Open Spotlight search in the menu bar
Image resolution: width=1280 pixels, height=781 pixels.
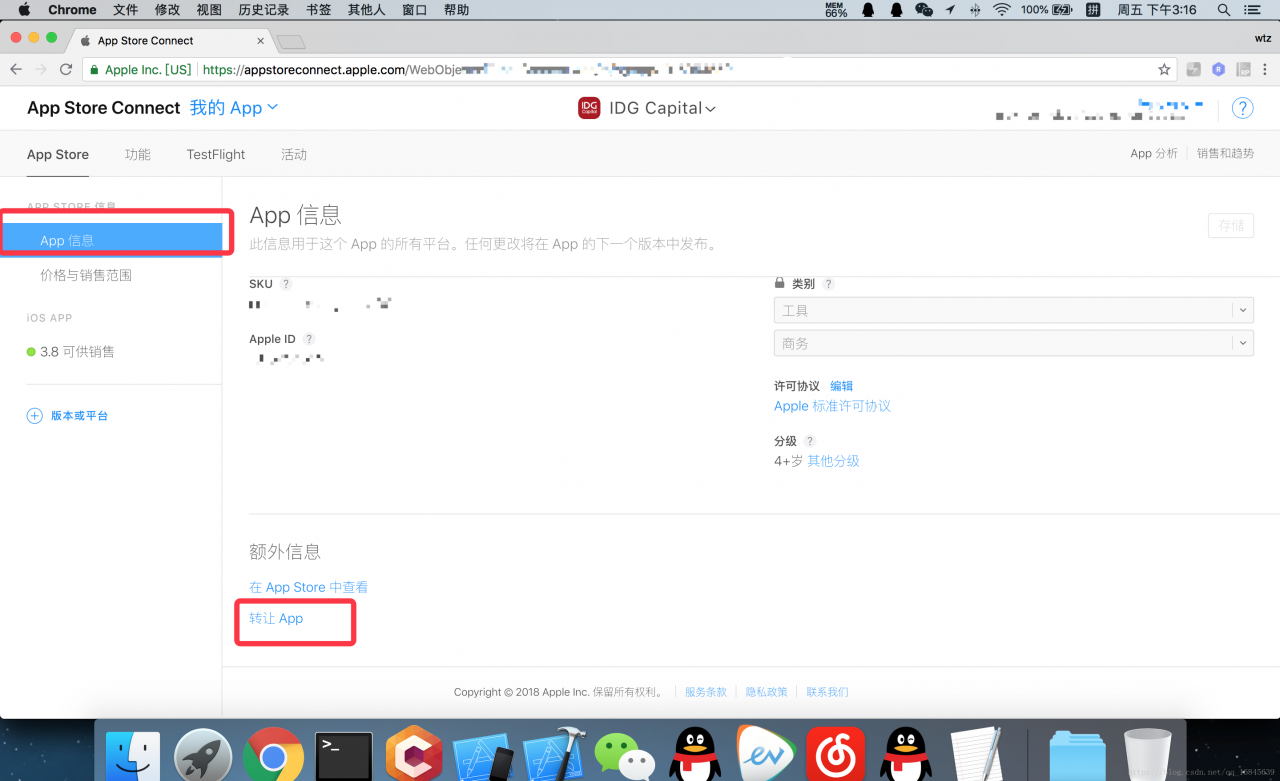pyautogui.click(x=1224, y=10)
